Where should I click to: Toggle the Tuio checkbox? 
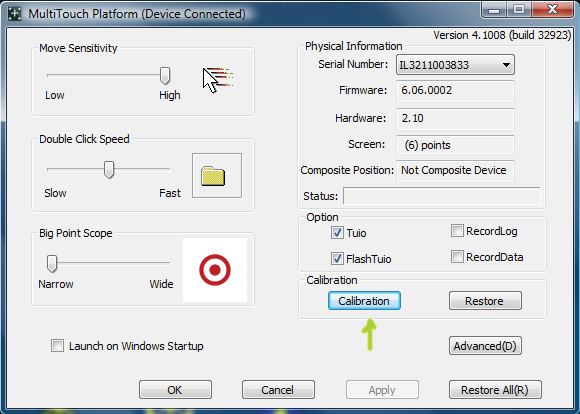tap(337, 233)
